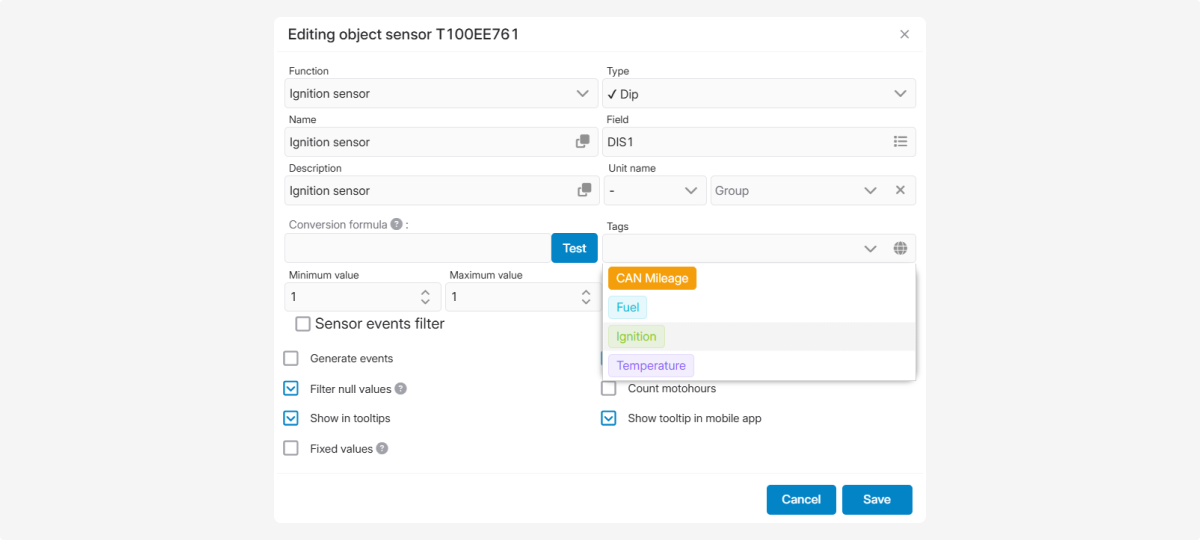Check the Generate events checkbox

coord(291,358)
